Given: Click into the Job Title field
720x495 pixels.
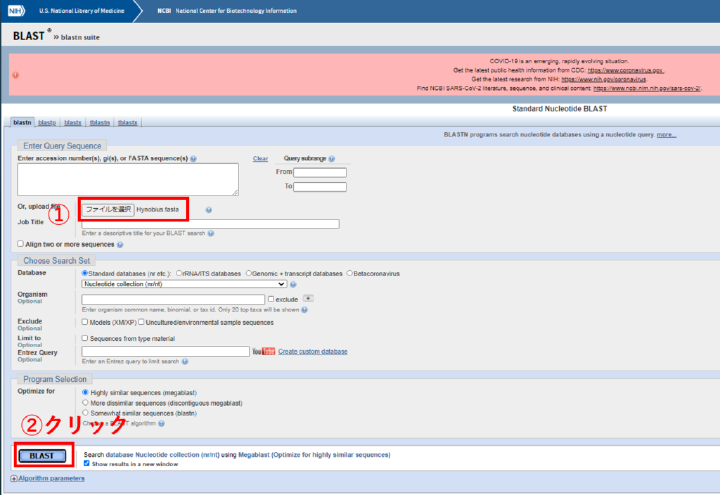Looking at the screenshot, I should (x=210, y=224).
